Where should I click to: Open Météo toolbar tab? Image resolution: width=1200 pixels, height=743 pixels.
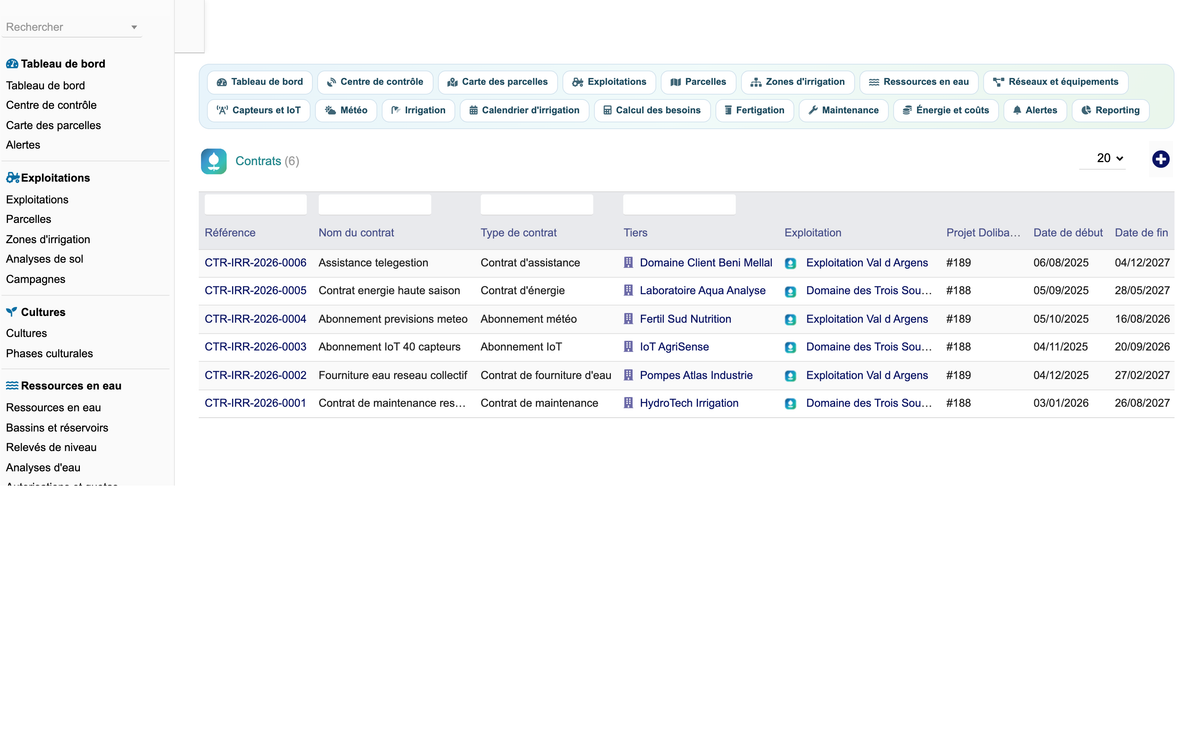tap(346, 110)
